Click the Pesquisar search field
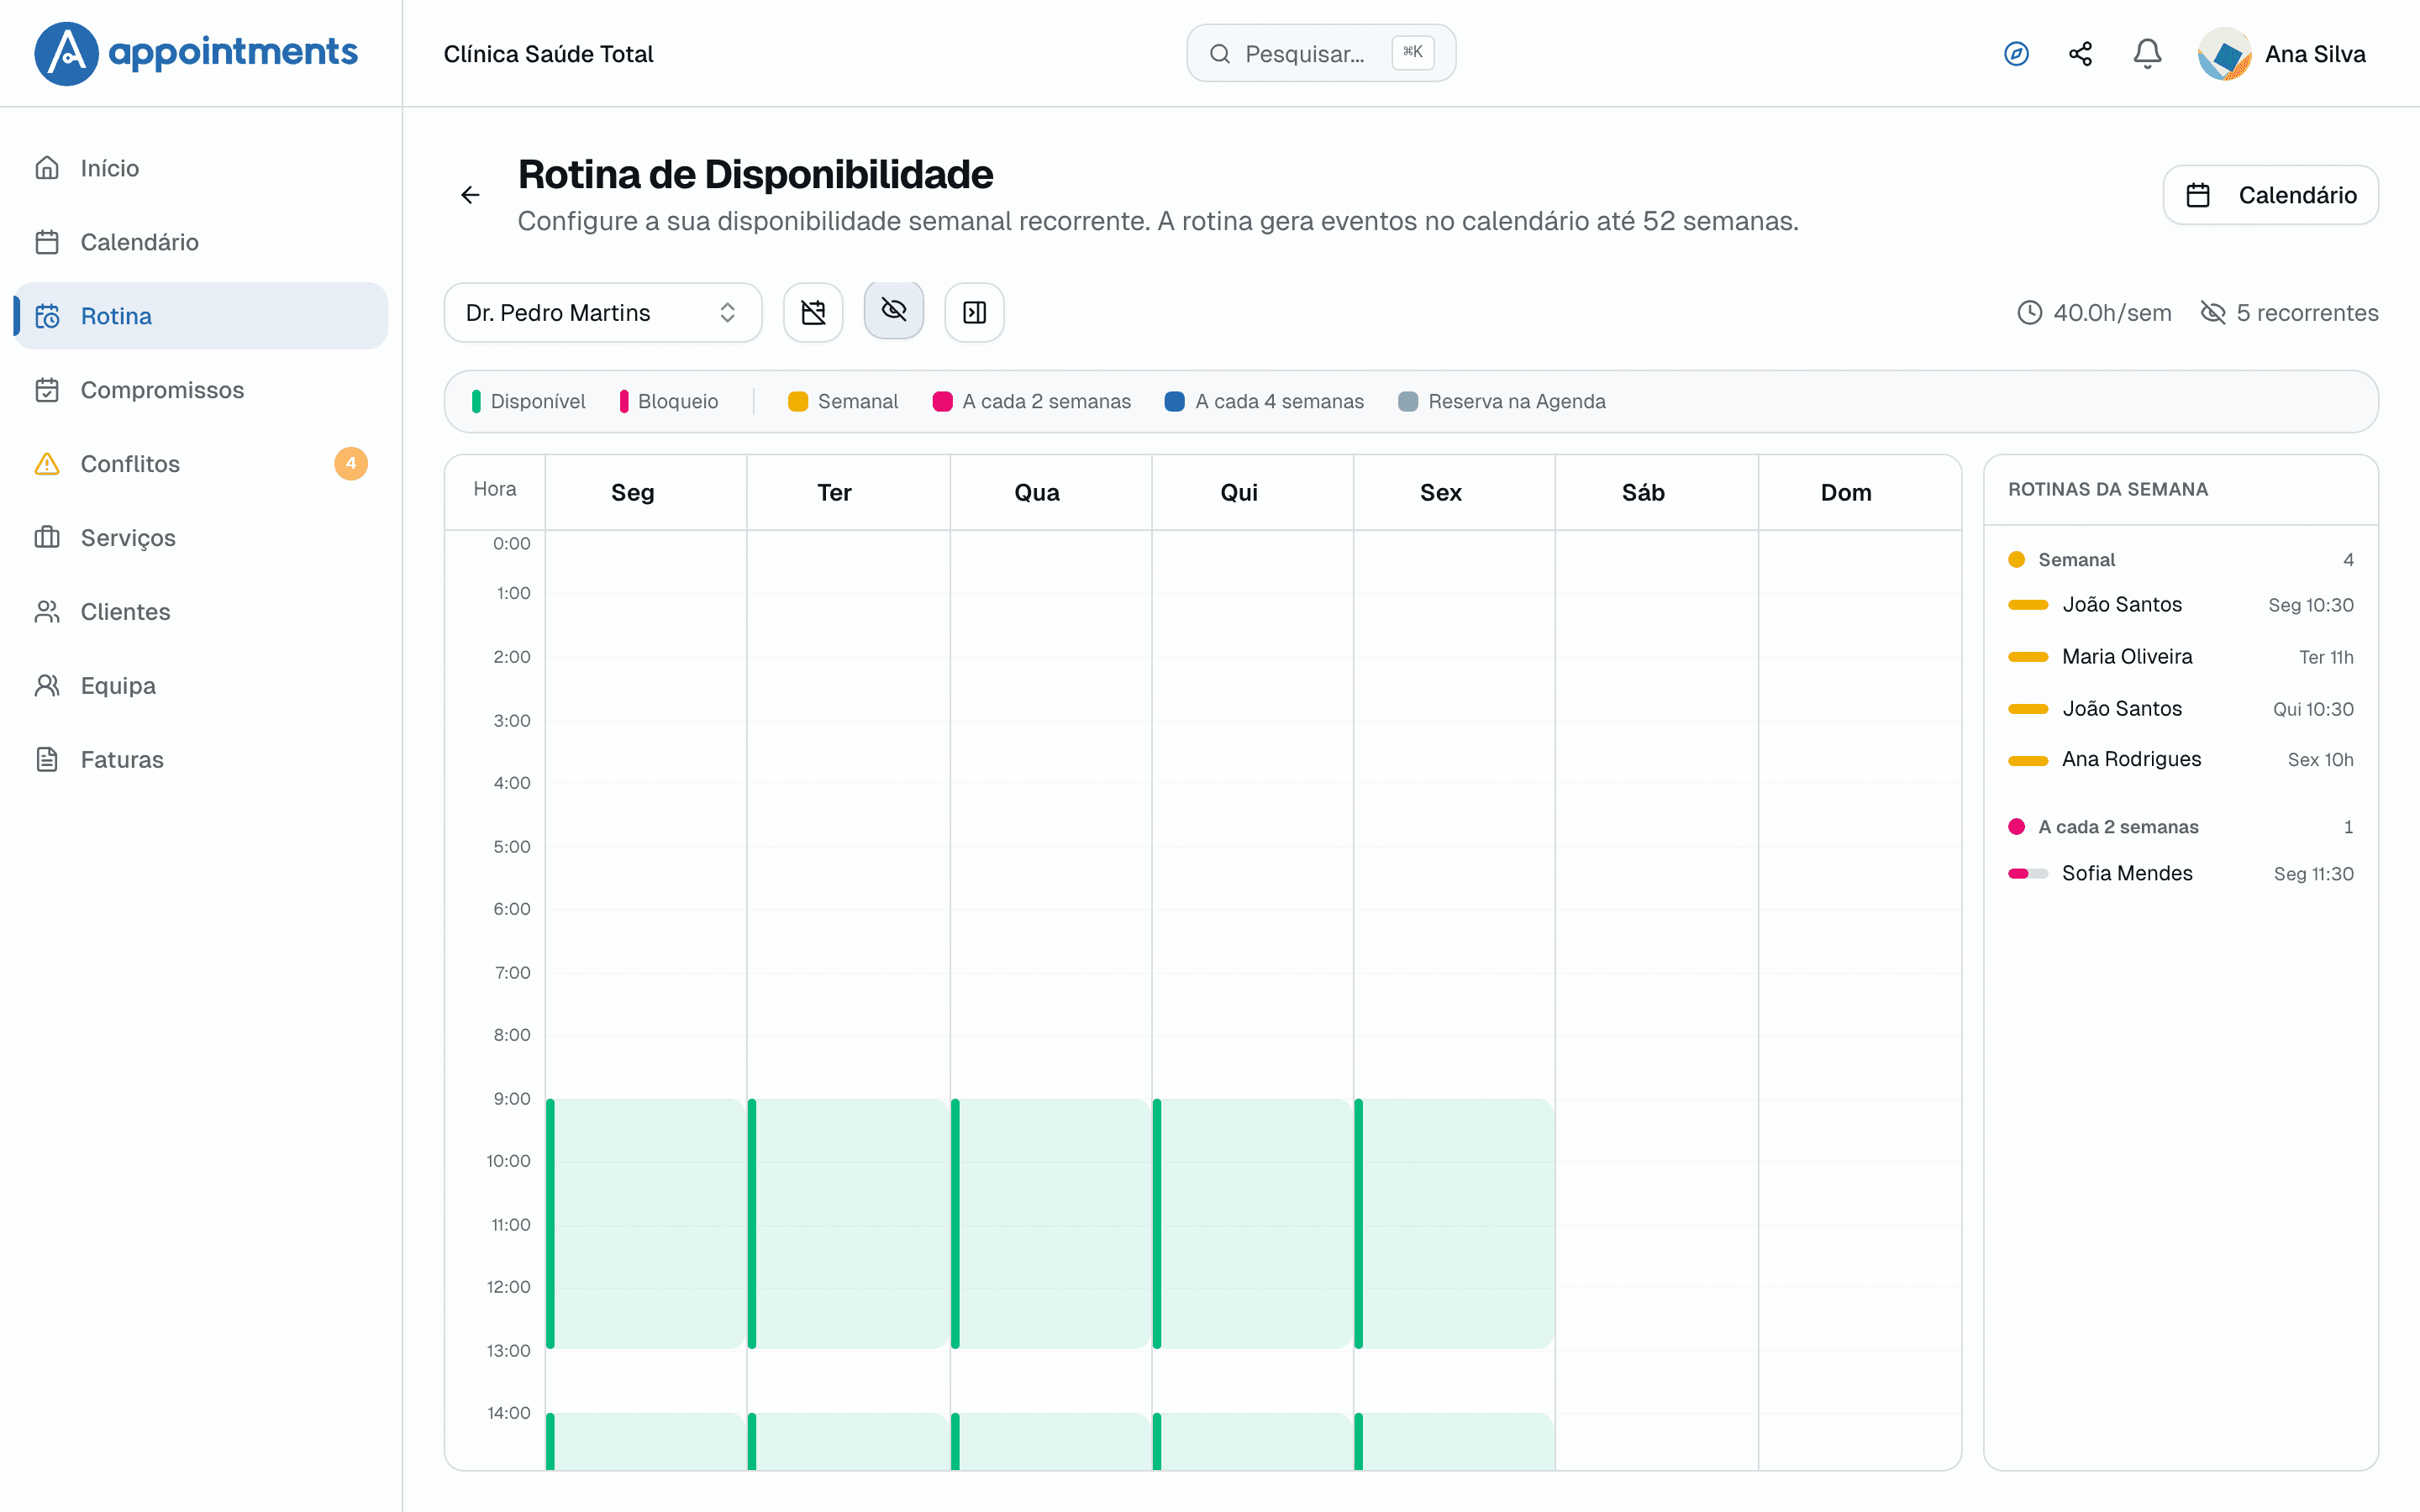The width and height of the screenshot is (2420, 1512). pos(1321,54)
